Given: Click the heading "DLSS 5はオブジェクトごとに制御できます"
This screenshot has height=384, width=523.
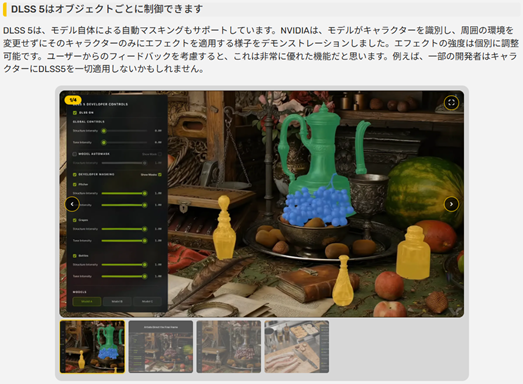Looking at the screenshot, I should [x=107, y=9].
